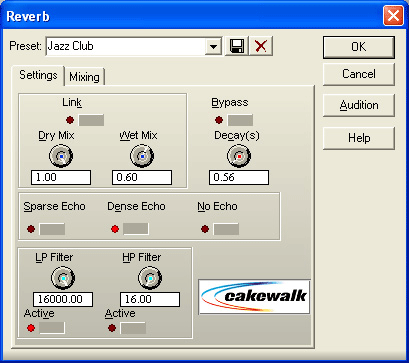Switch to the Mixing tab

(x=84, y=77)
